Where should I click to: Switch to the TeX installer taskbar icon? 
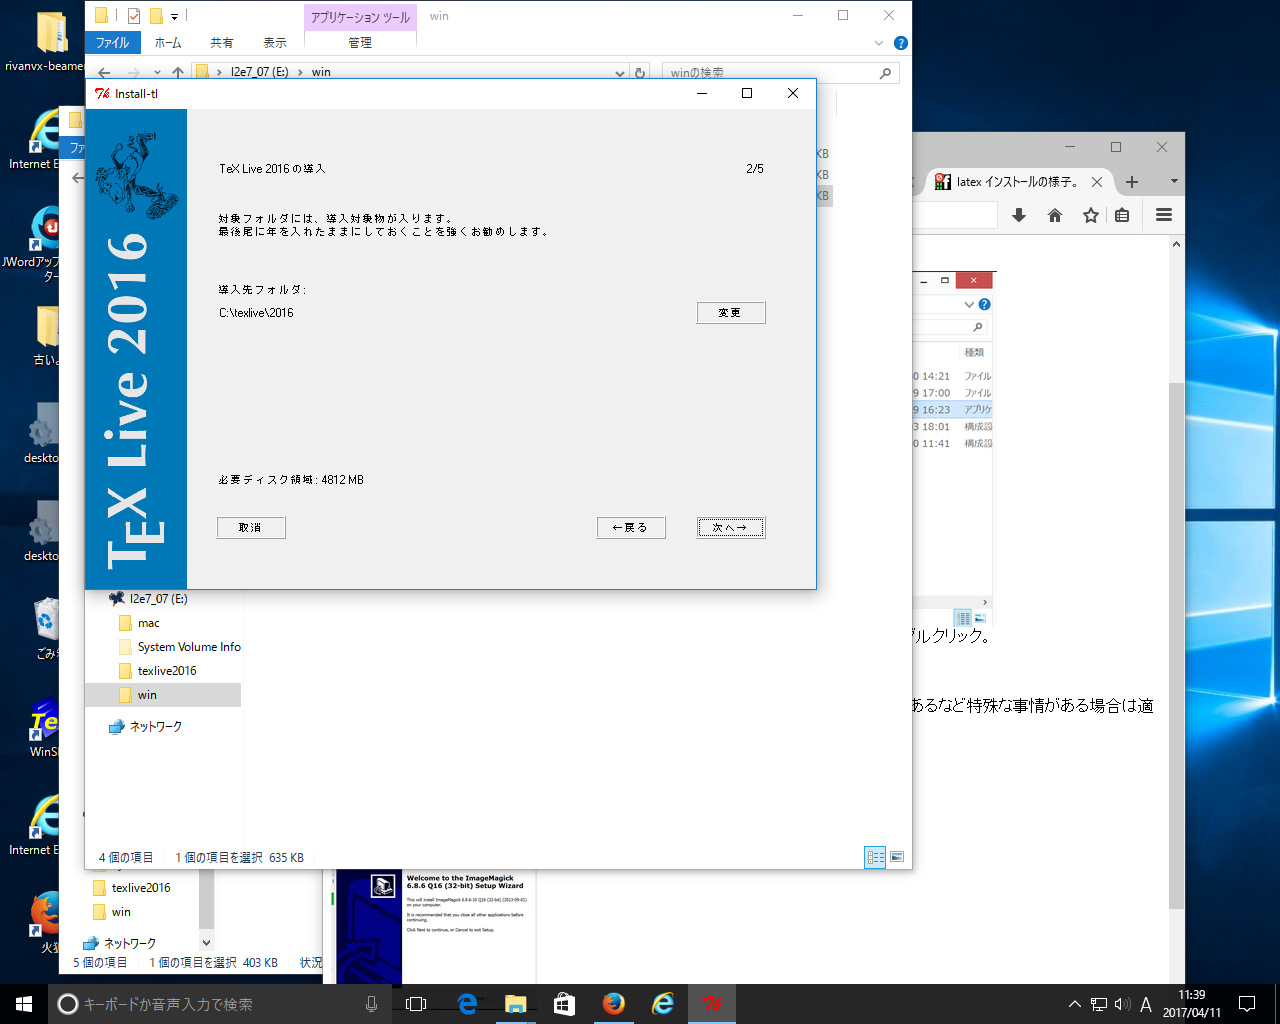click(712, 1004)
